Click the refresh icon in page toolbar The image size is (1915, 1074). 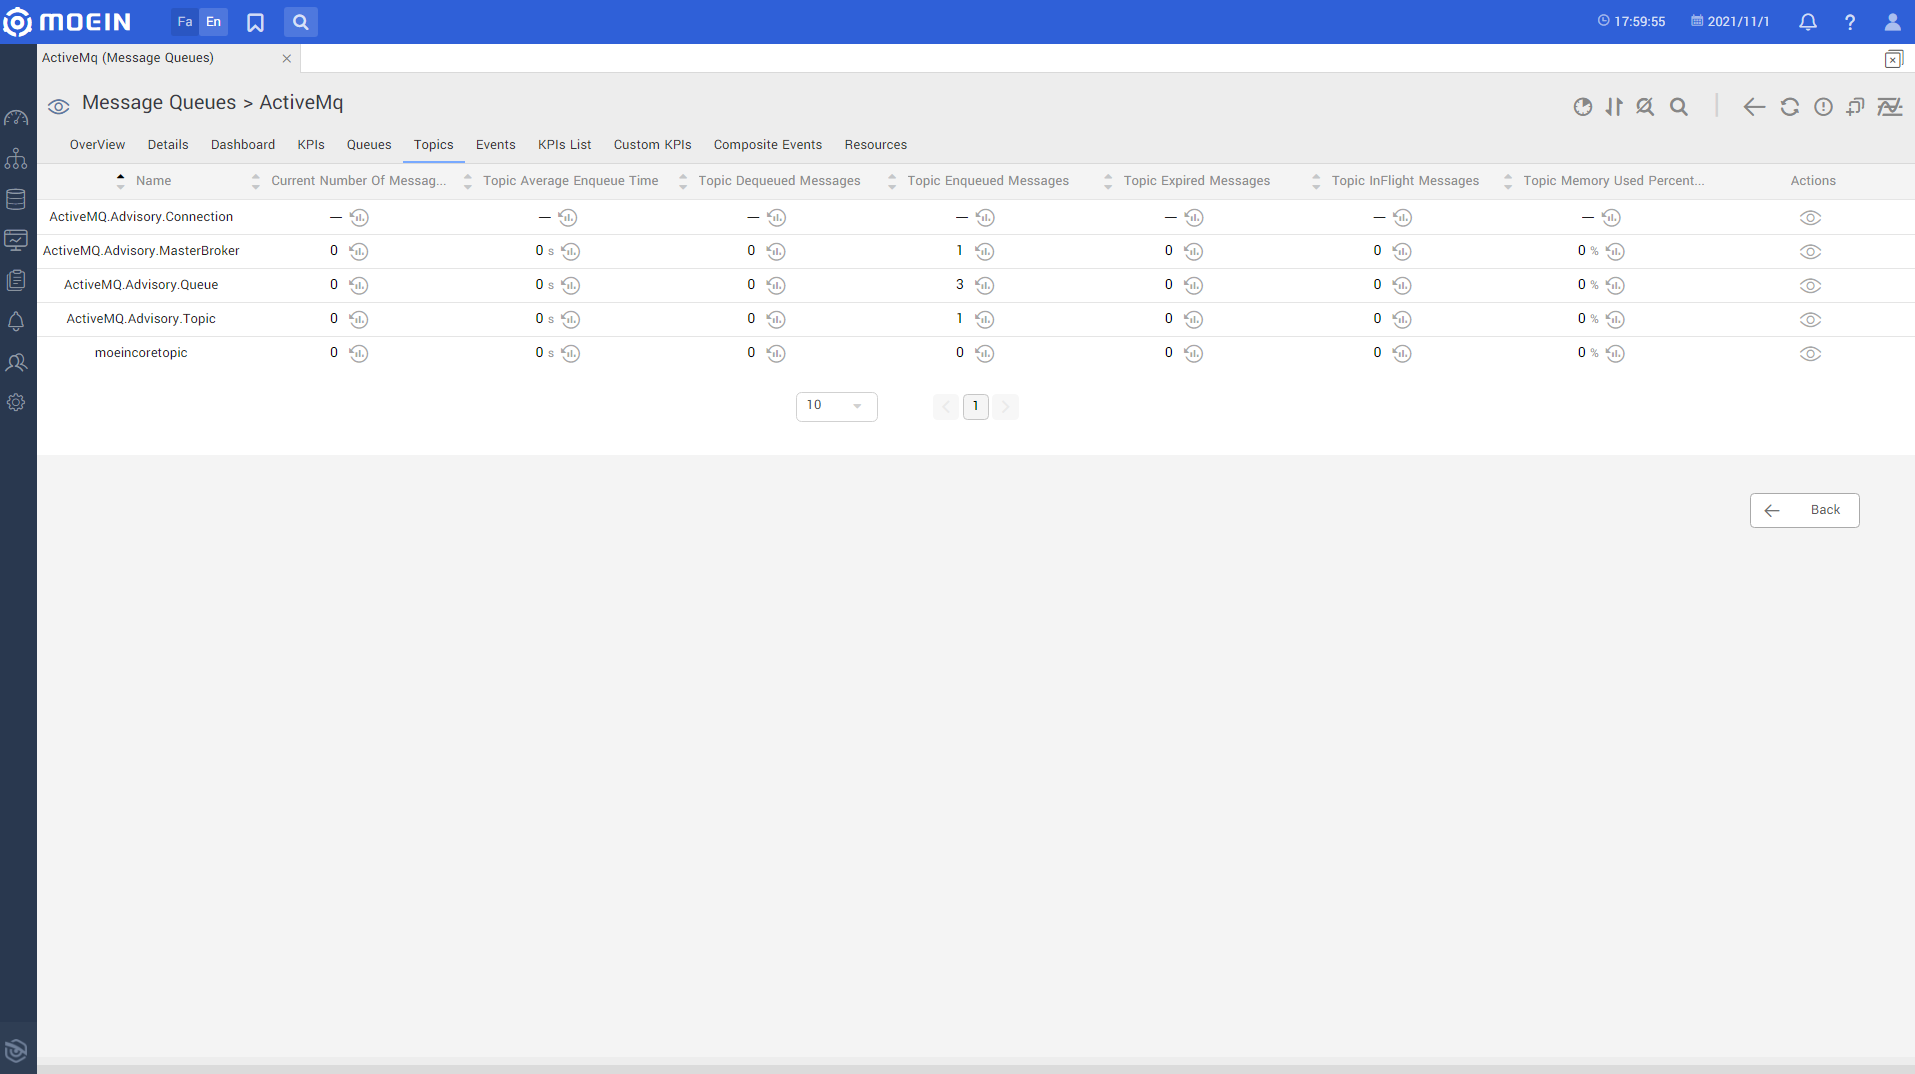(1790, 107)
